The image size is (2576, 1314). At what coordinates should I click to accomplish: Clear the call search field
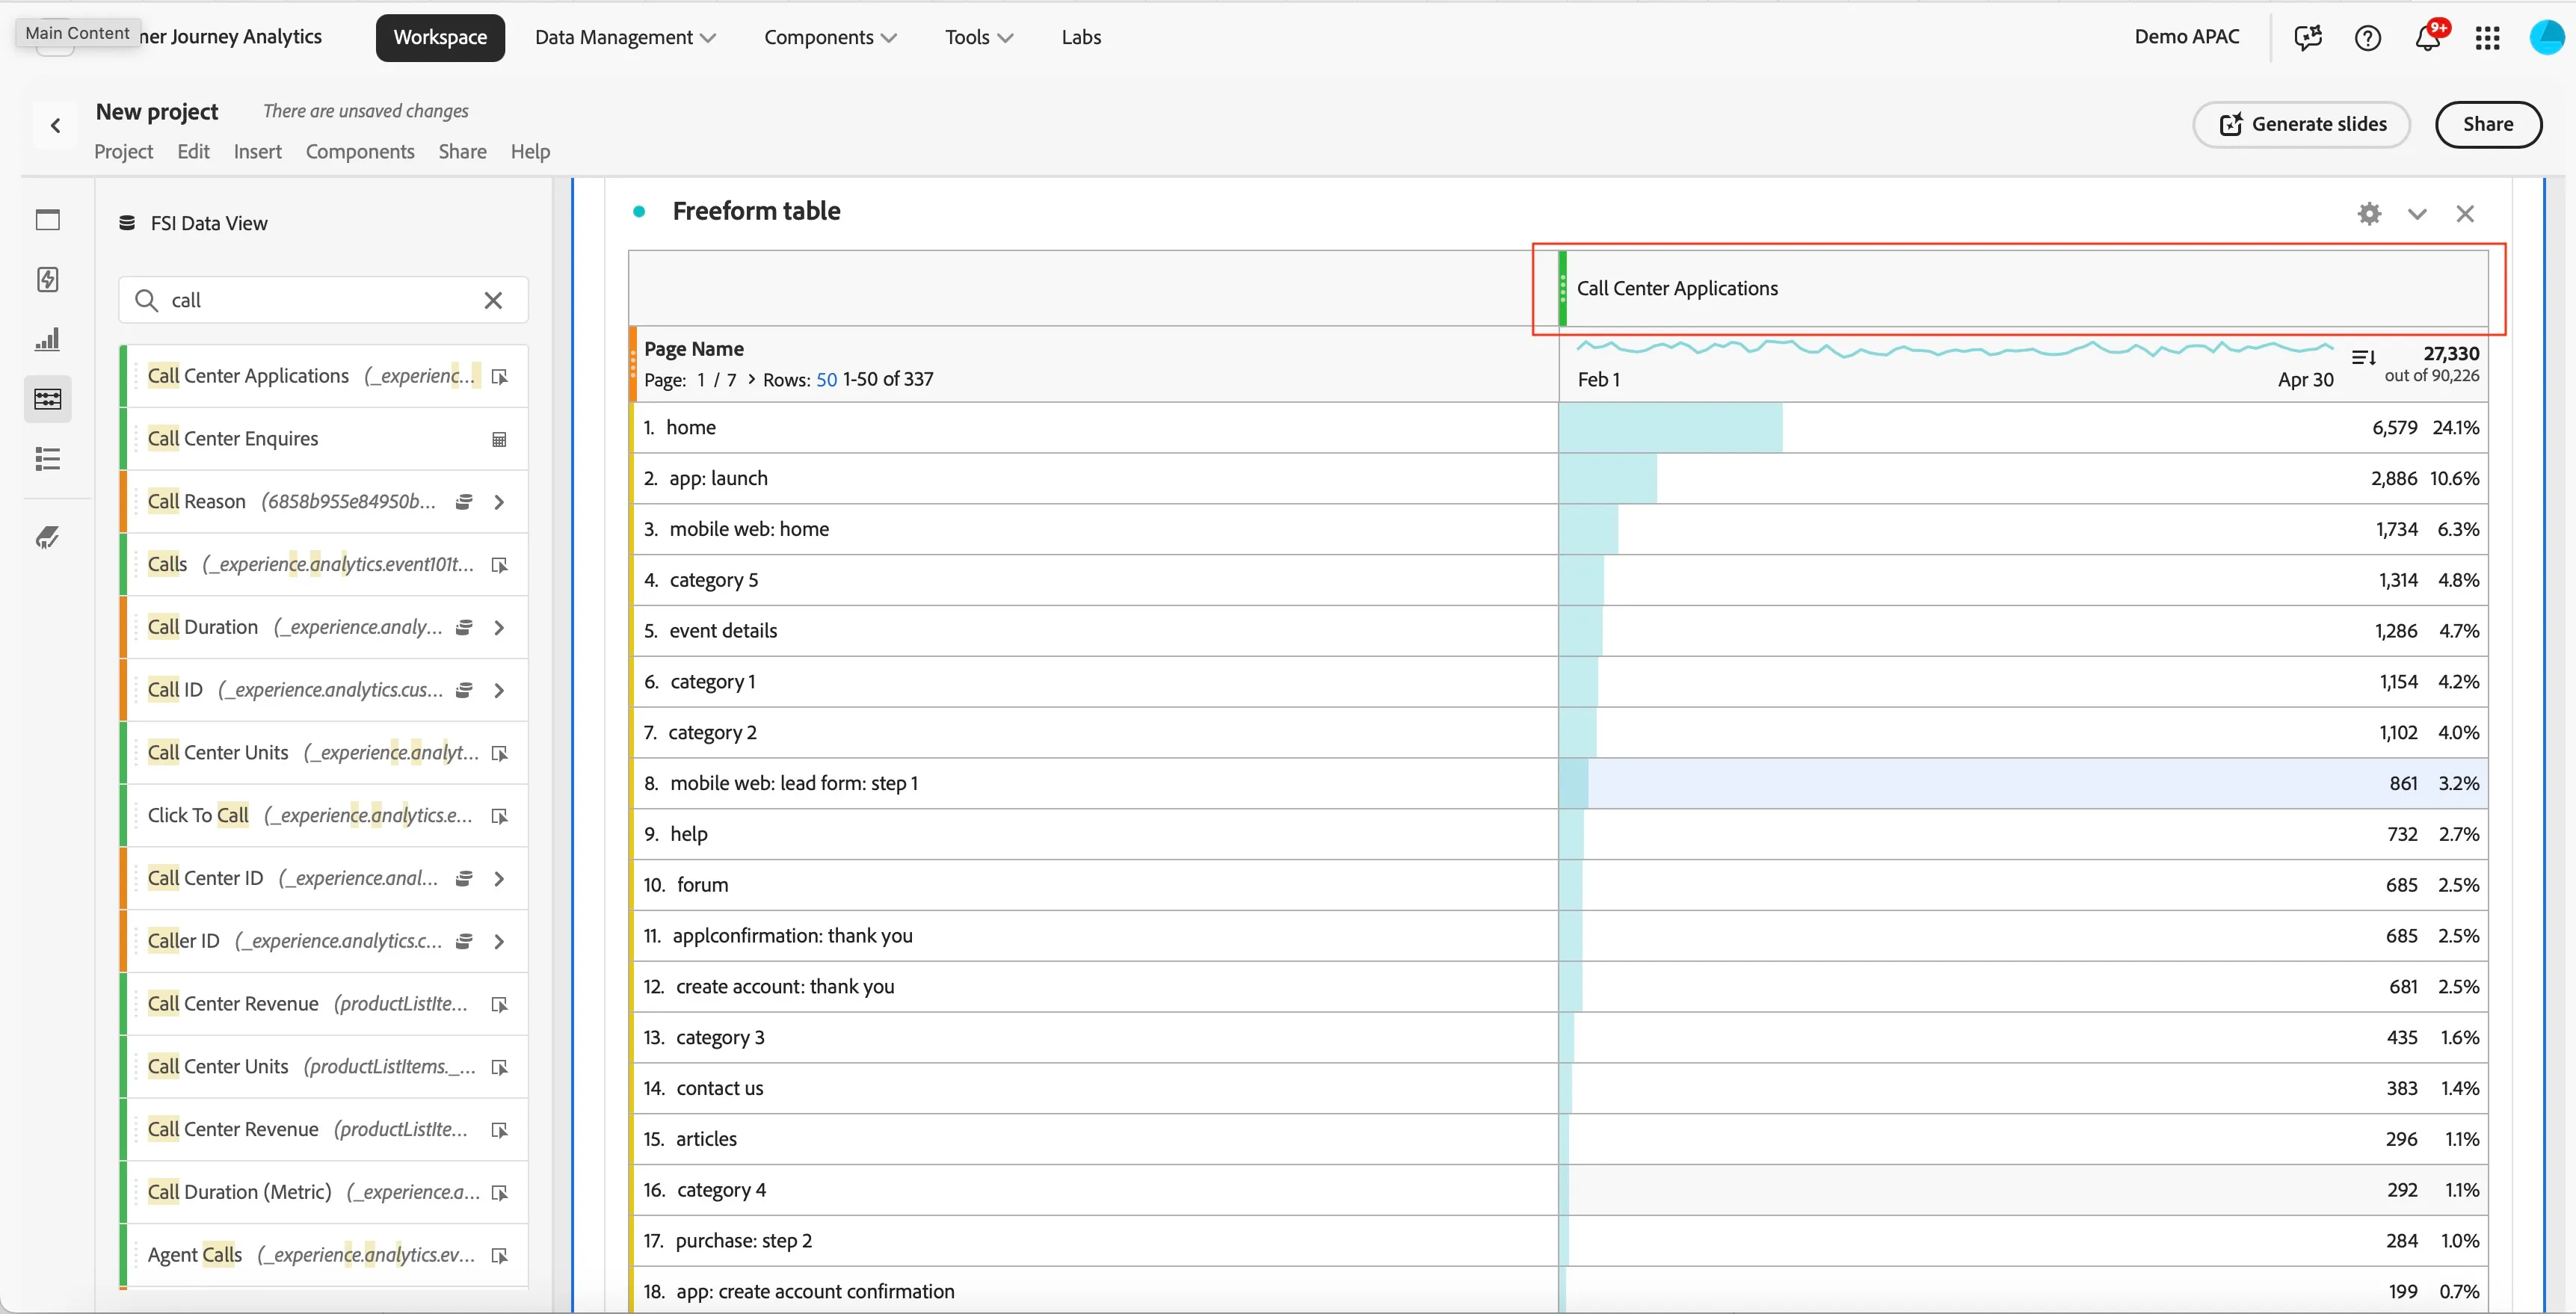[x=493, y=300]
